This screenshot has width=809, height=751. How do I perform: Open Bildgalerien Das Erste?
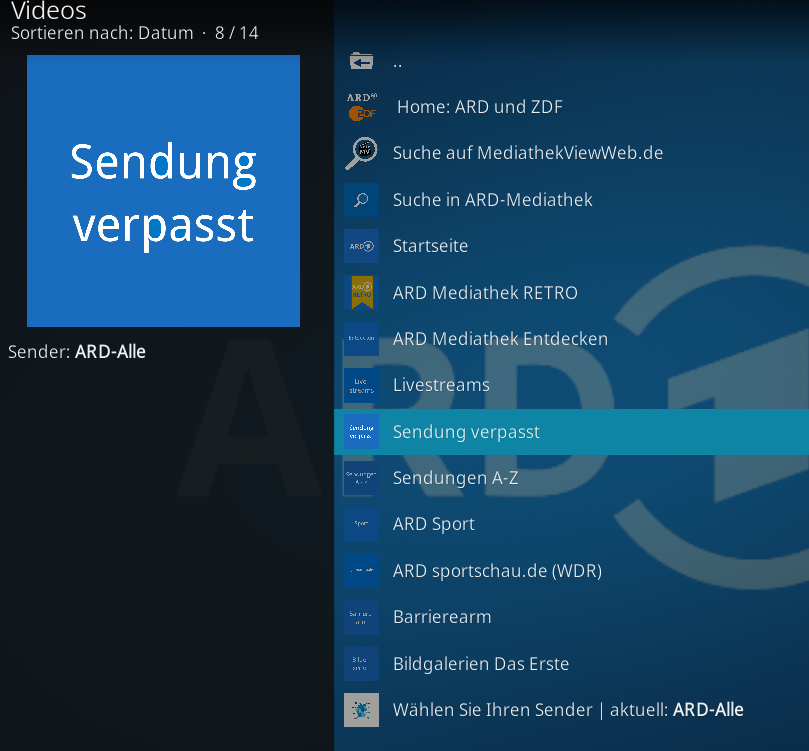(x=571, y=664)
